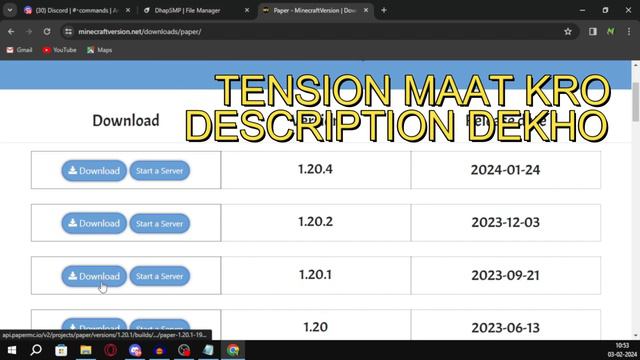Switch to Chrome in the taskbar
Image resolution: width=640 pixels, height=360 pixels.
(233, 350)
